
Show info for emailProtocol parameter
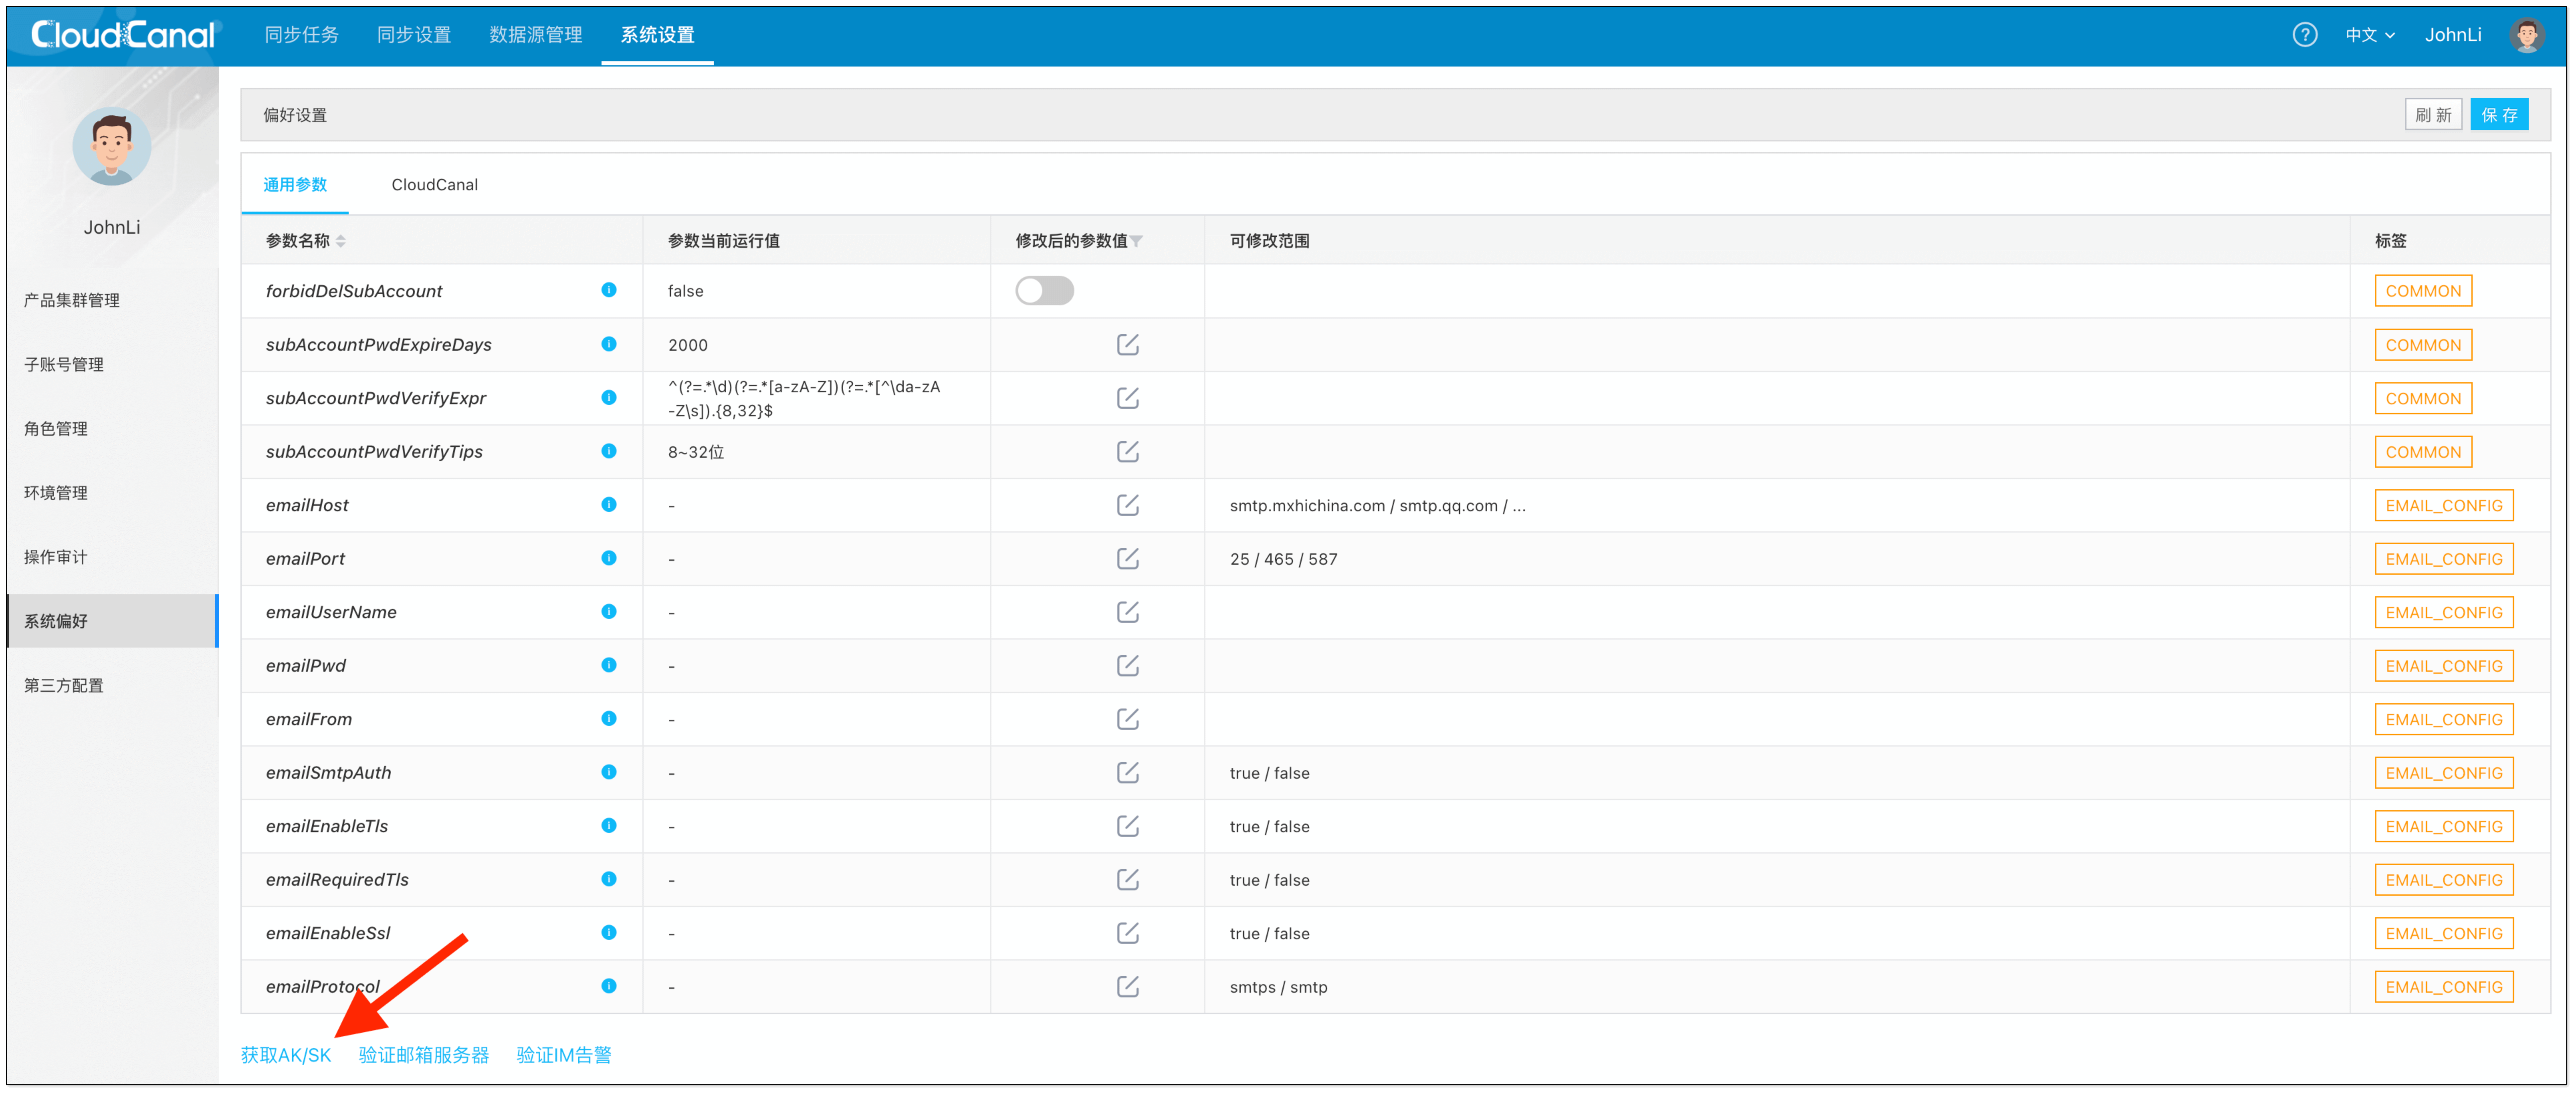tap(609, 986)
